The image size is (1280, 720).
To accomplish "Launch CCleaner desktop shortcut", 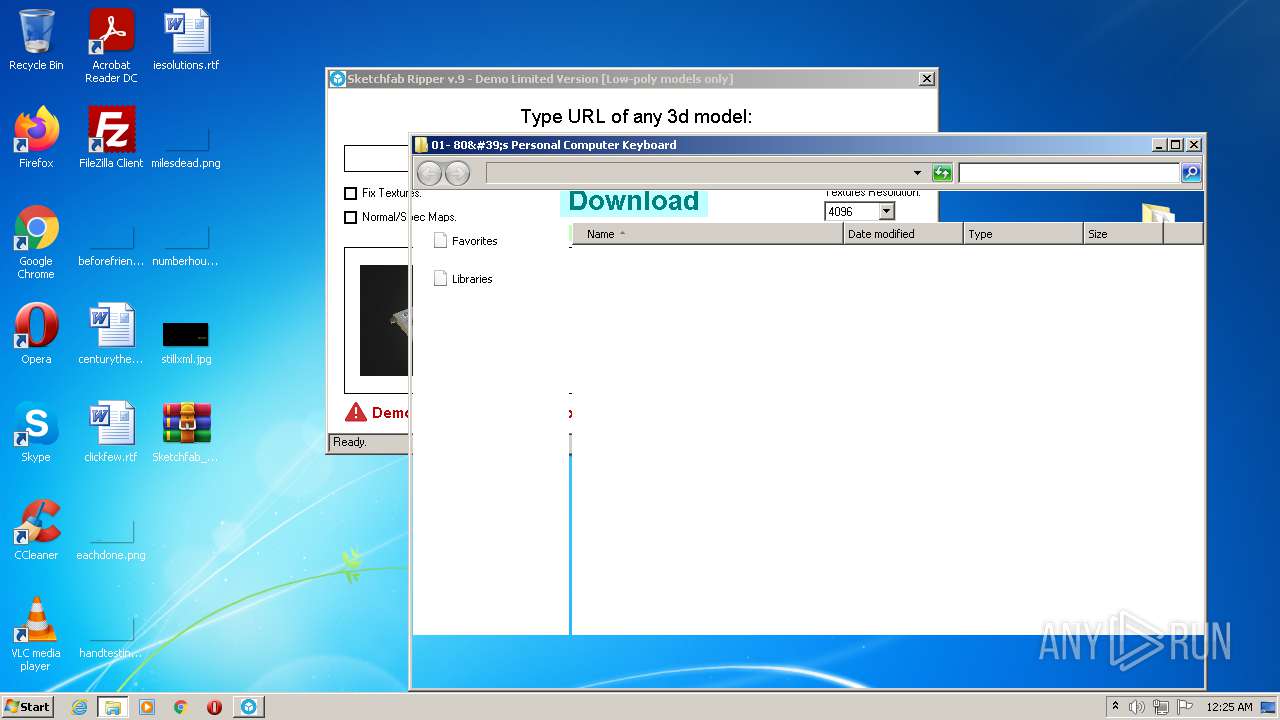I will (x=36, y=530).
